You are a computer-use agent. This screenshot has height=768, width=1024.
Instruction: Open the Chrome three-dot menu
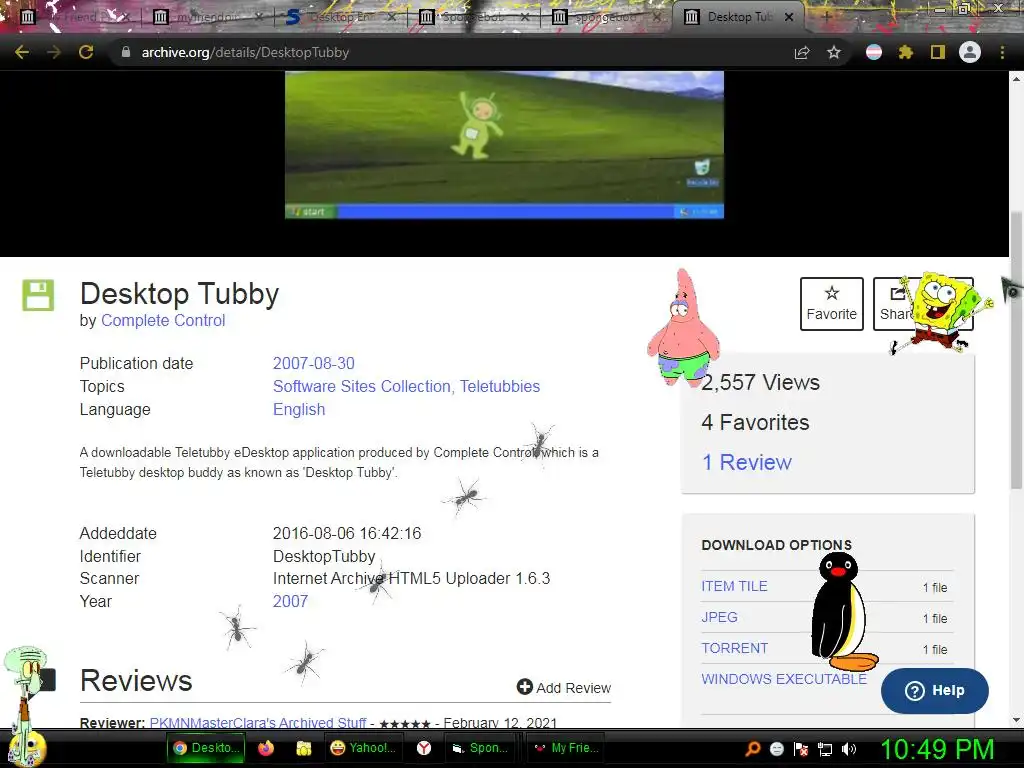pyautogui.click(x=1002, y=52)
